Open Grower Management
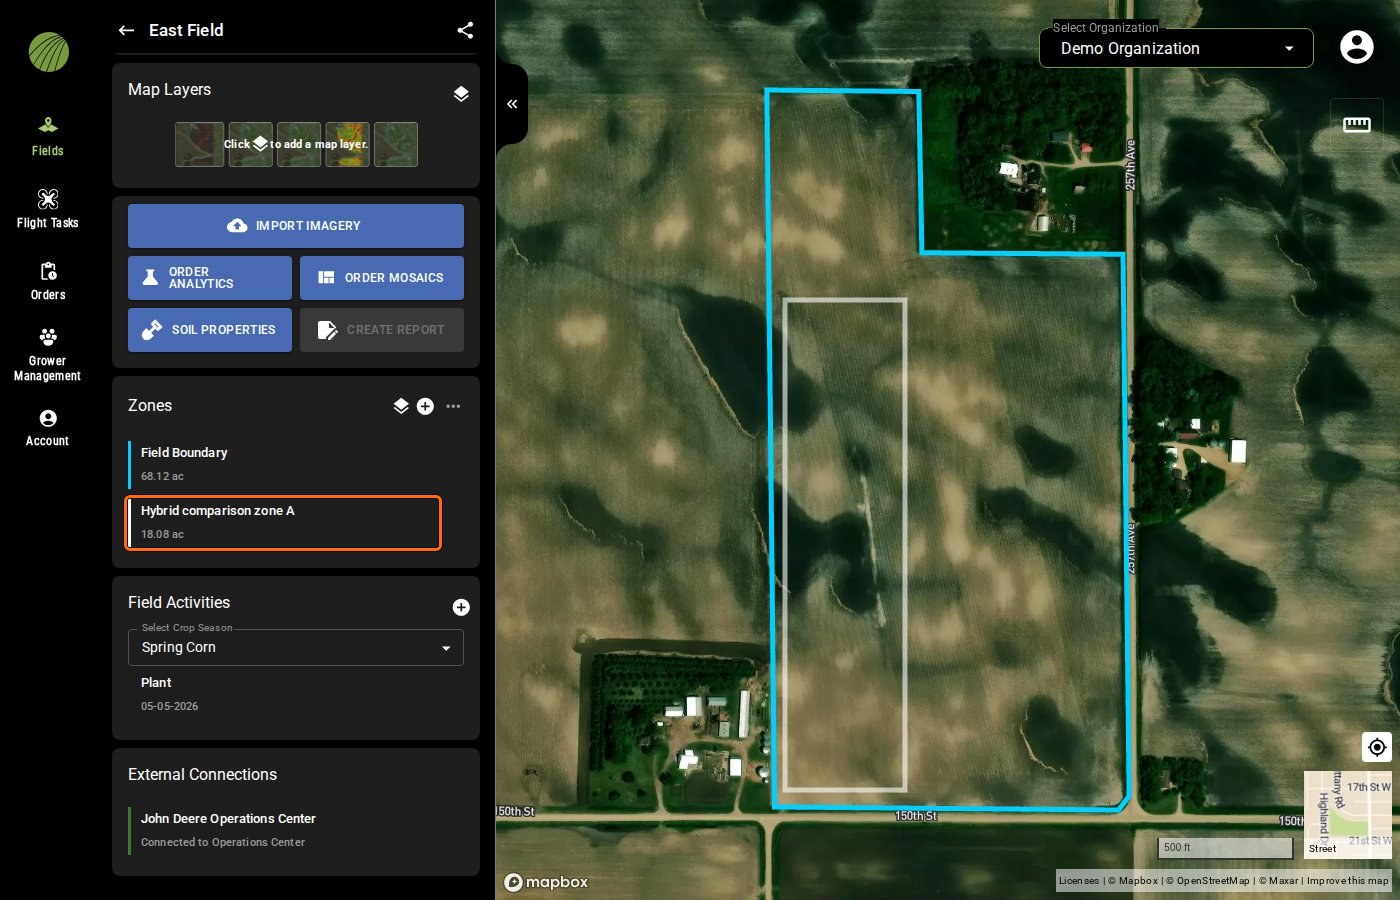The image size is (1400, 900). click(x=48, y=354)
